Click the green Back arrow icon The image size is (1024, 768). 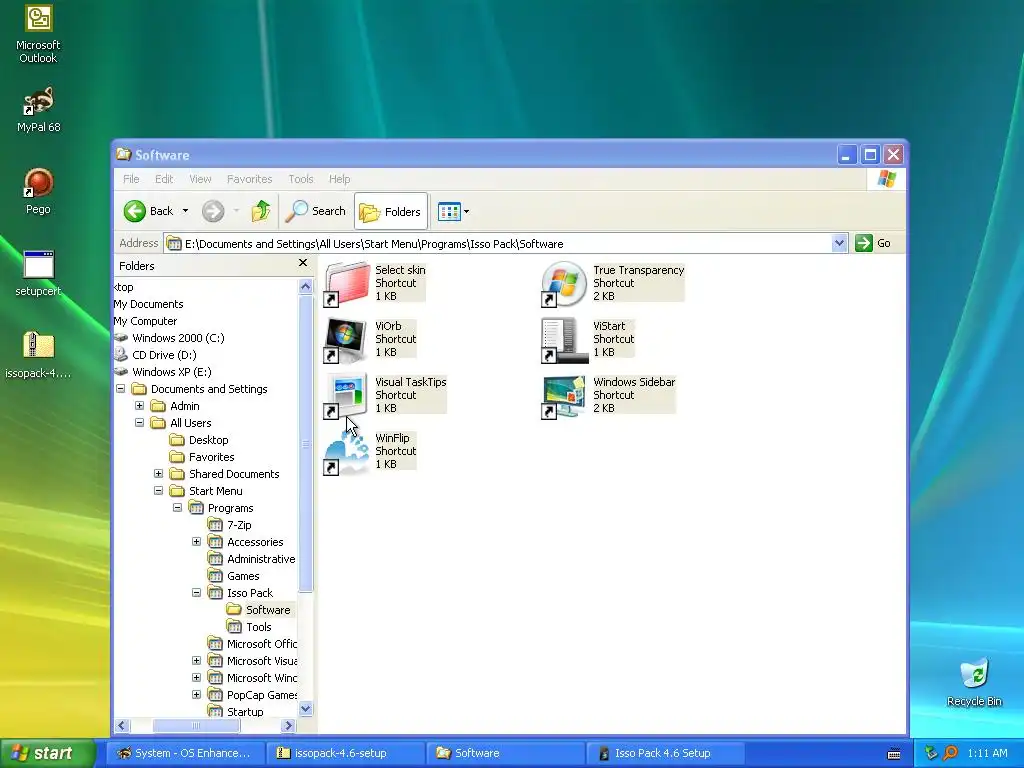(x=135, y=211)
